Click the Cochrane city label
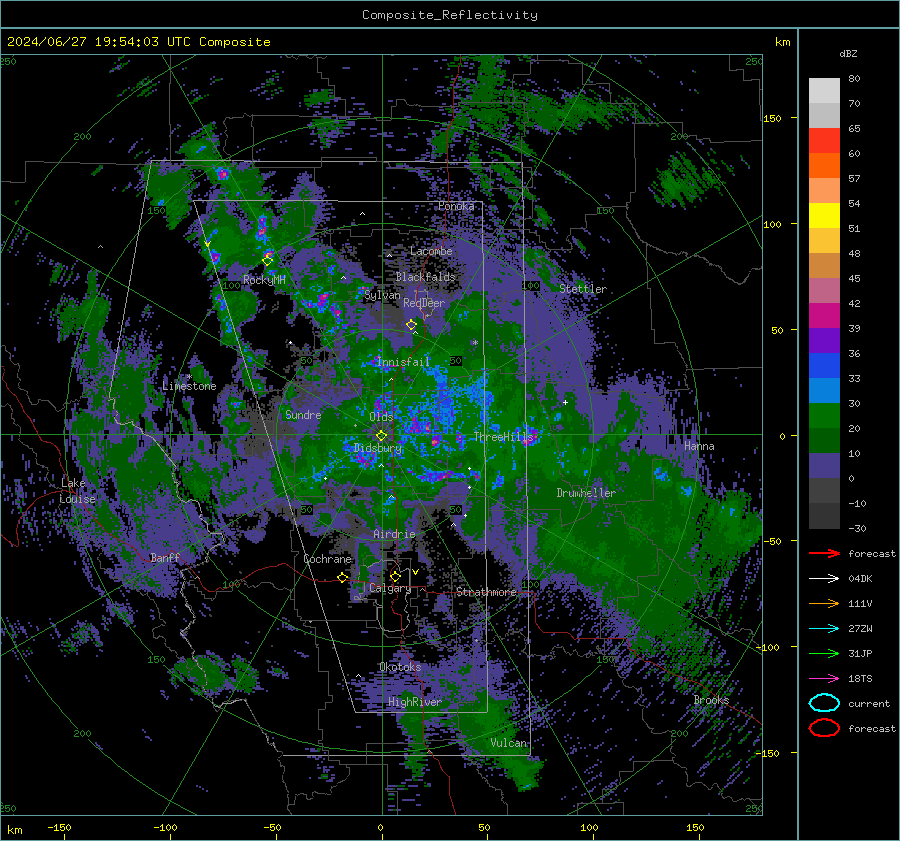Screen dimensions: 900x841 (x=327, y=559)
